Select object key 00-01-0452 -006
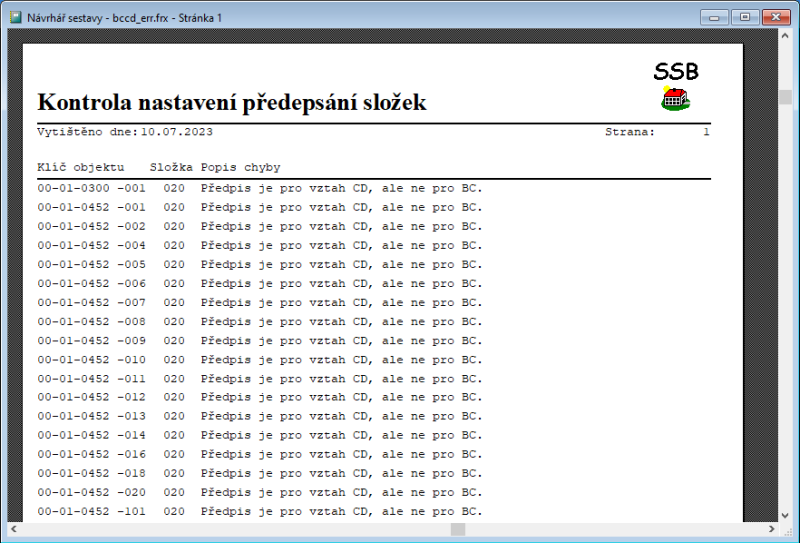The image size is (800, 543). pyautogui.click(x=91, y=284)
